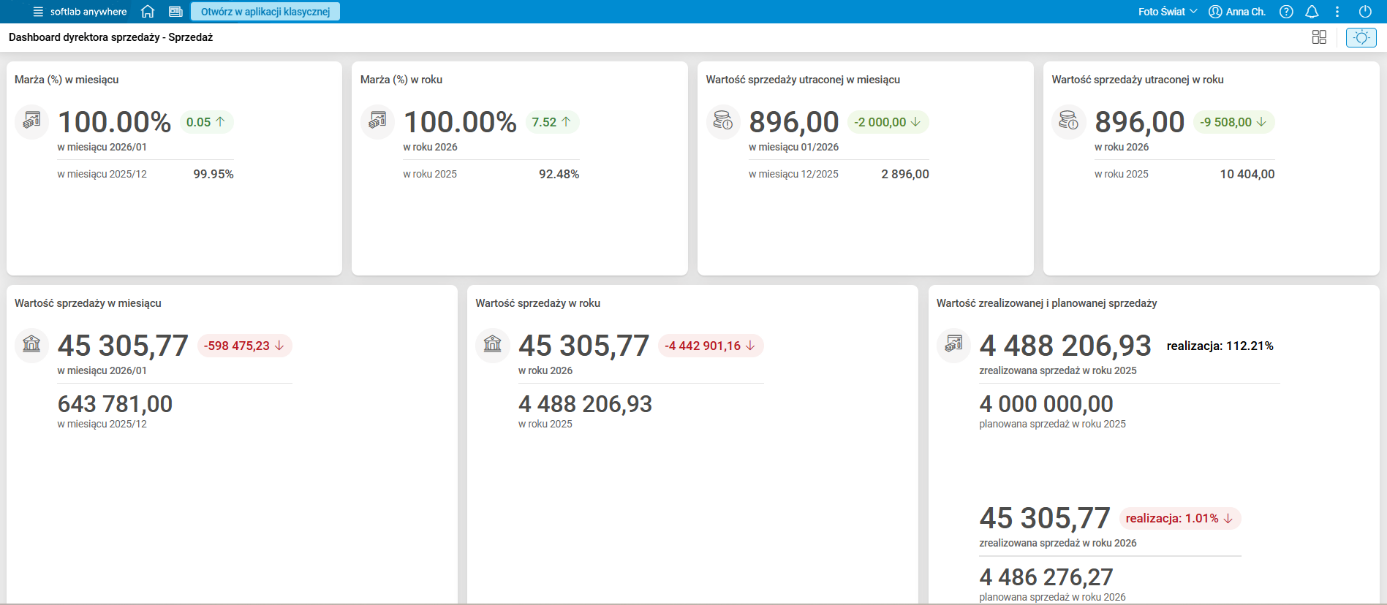Click icon in 'Marża (%) w roku' card

click(x=377, y=121)
